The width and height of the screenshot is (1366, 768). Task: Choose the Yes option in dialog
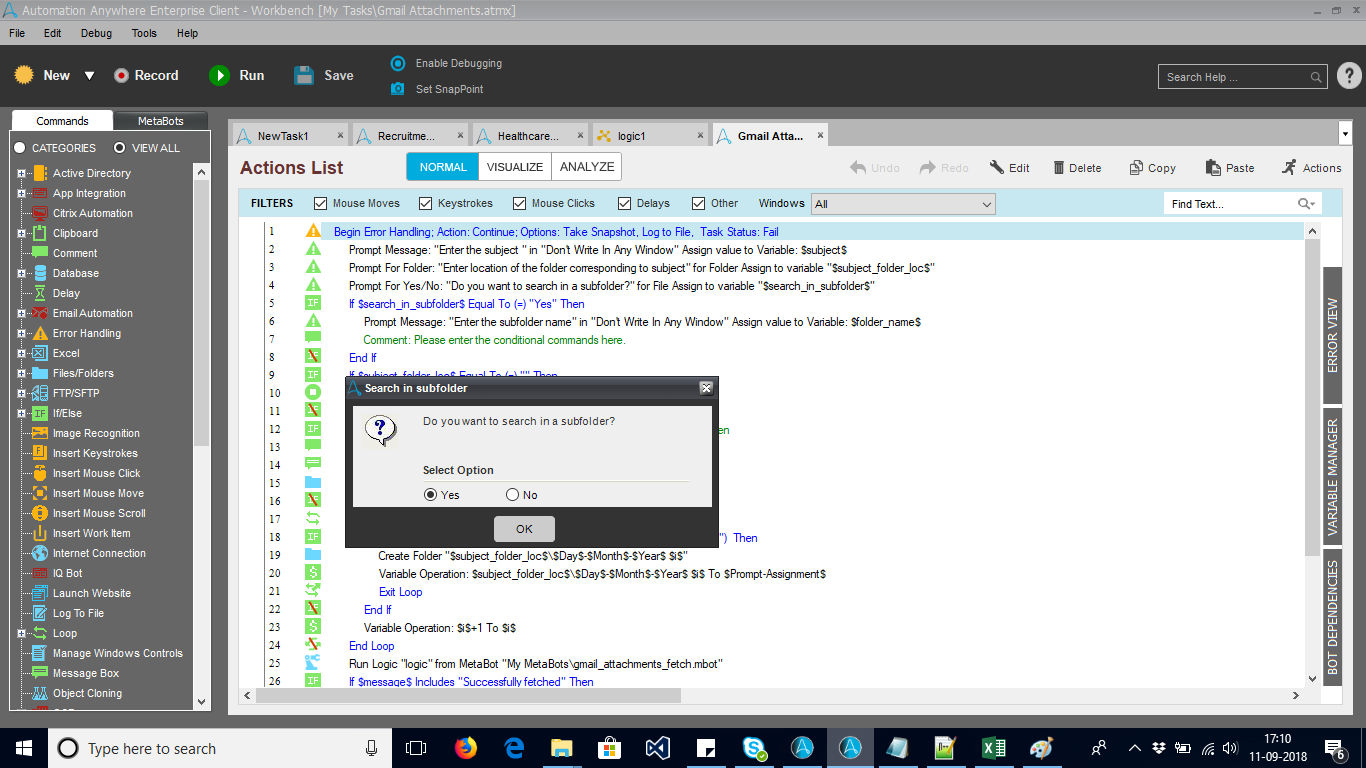tap(431, 494)
